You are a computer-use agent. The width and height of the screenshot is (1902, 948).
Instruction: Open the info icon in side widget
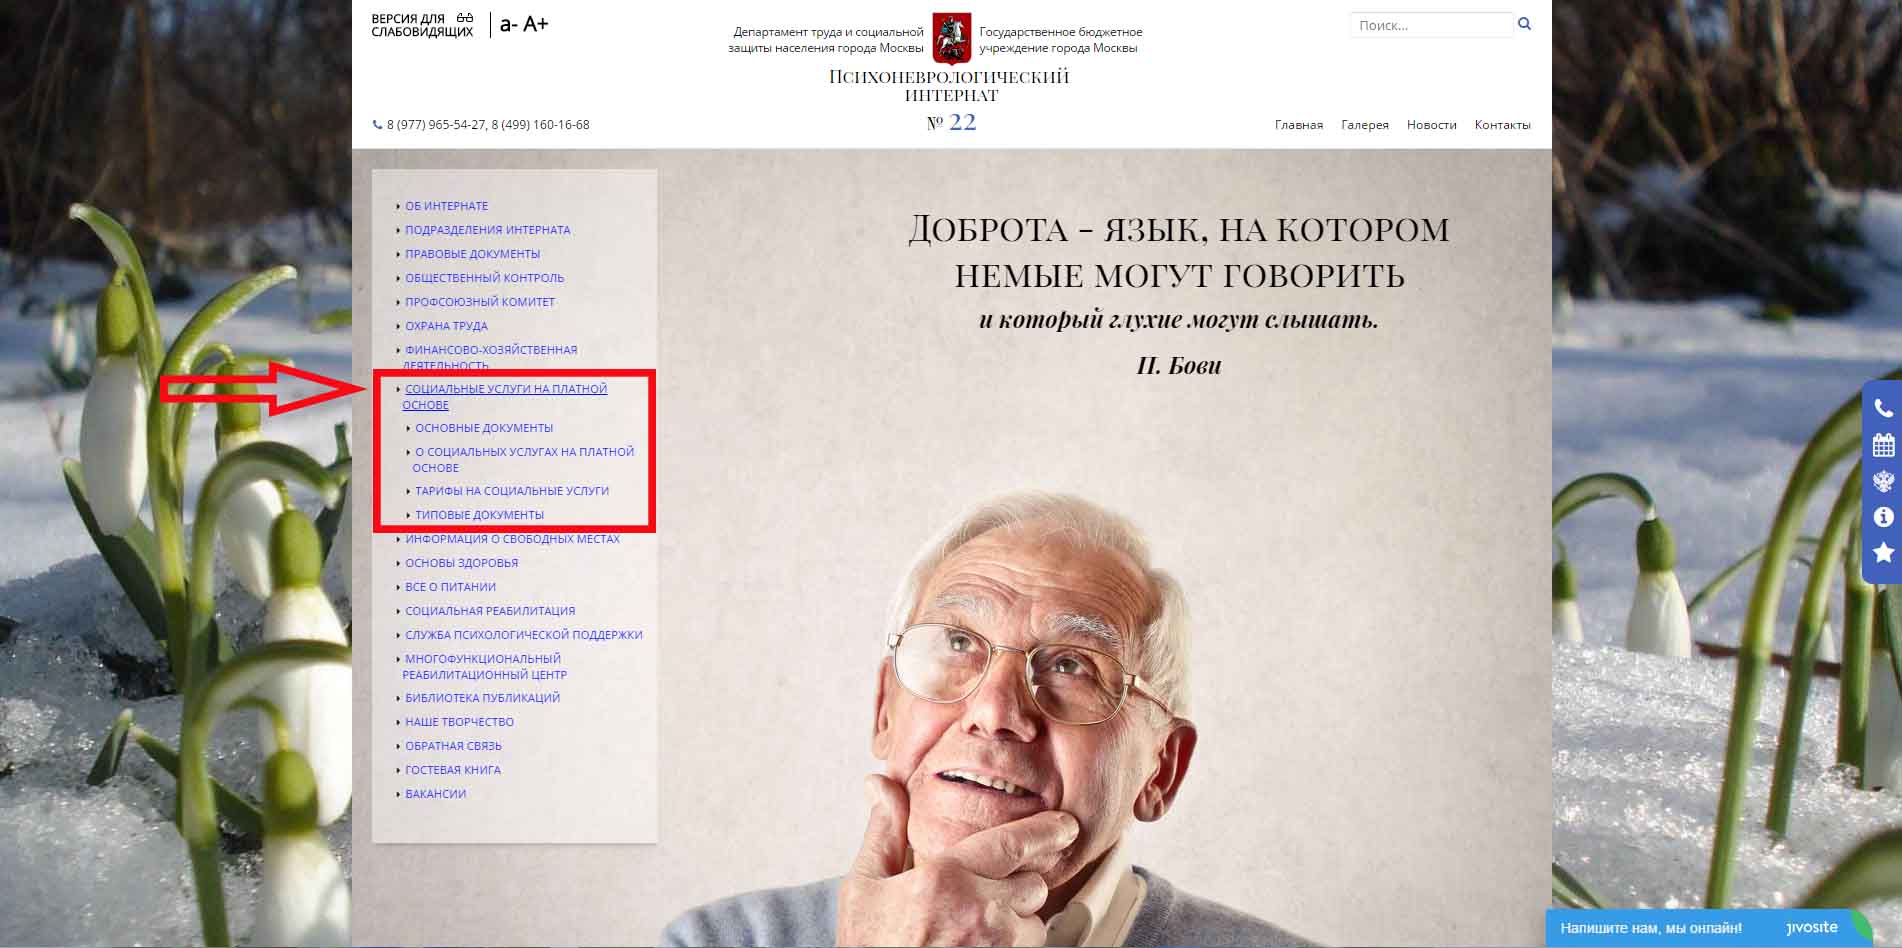[x=1883, y=517]
